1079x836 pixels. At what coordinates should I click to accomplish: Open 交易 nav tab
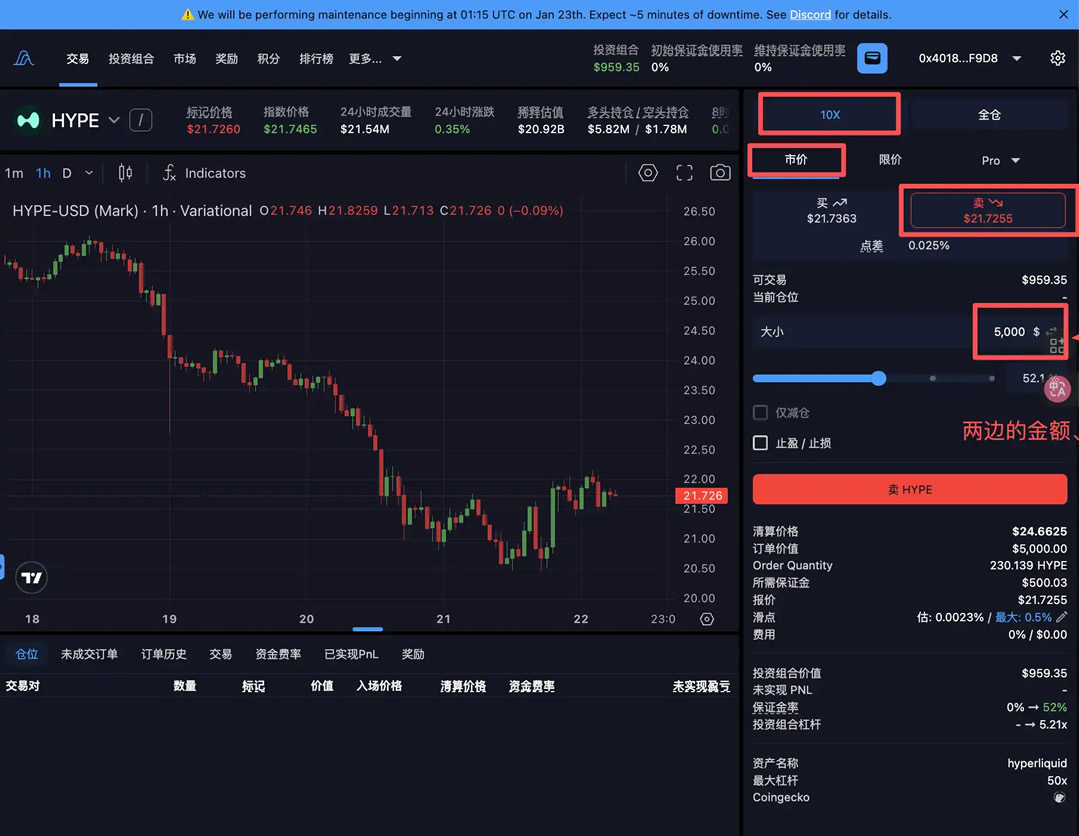(x=78, y=58)
